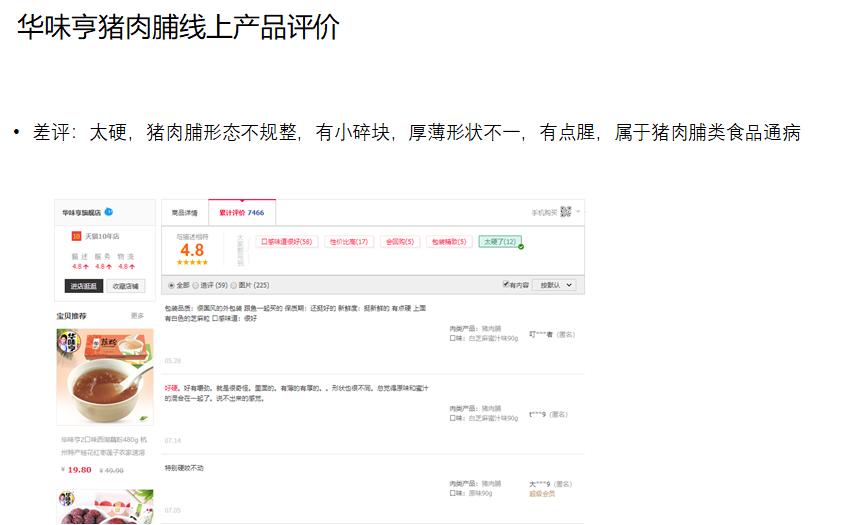The height and width of the screenshot is (525, 848).
Task: Click the 天猫10年店 label text
Action: pos(102,236)
